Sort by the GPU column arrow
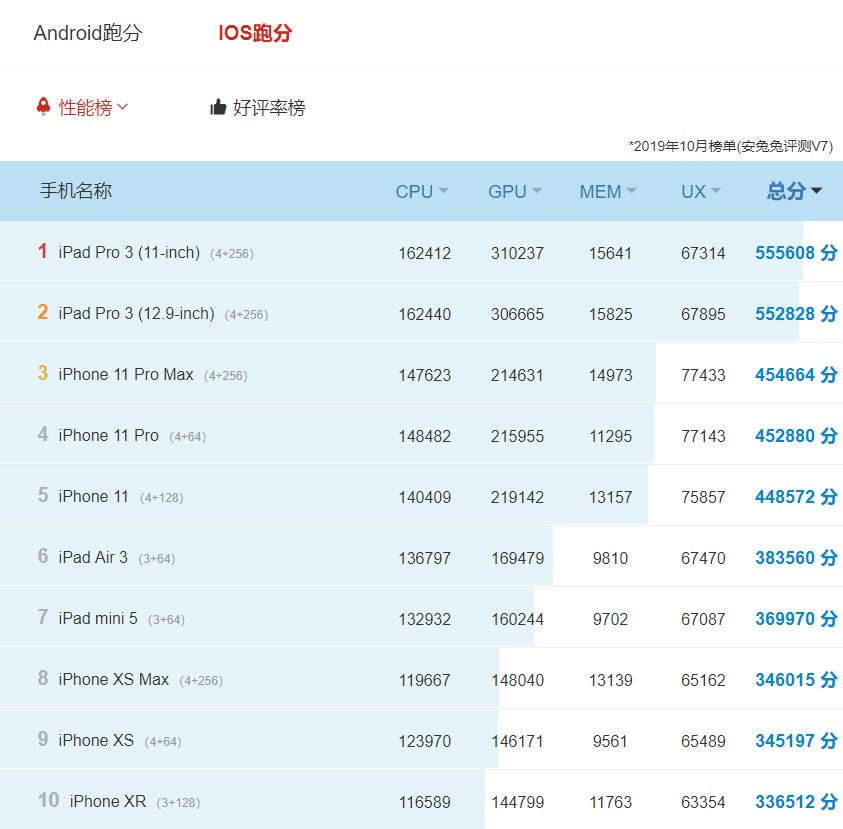This screenshot has width=843, height=829. pyautogui.click(x=537, y=190)
